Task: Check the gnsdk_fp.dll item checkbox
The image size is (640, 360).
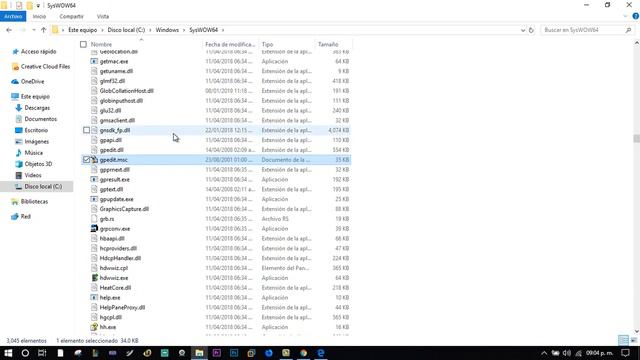Action: point(86,130)
